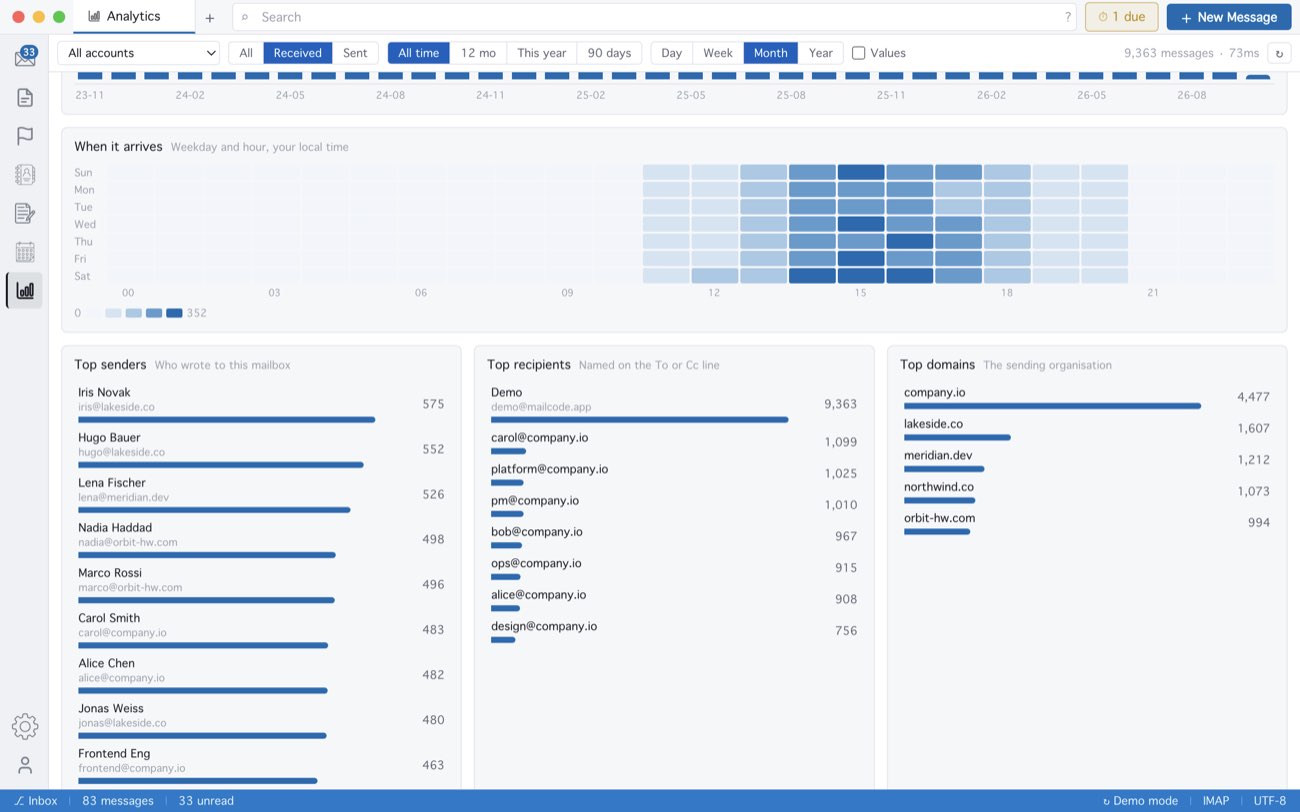The image size is (1300, 812).
Task: Click UTF-8 encoding in status bar
Action: pos(1270,801)
